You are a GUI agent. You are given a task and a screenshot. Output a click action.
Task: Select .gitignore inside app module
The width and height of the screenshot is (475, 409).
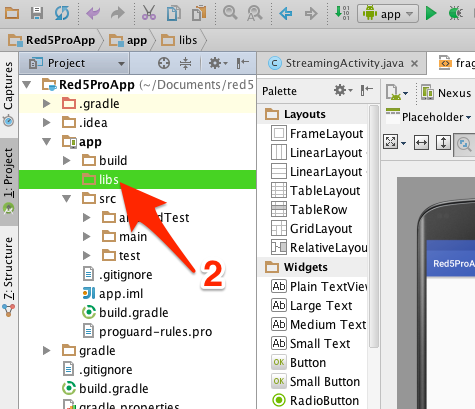[117, 275]
